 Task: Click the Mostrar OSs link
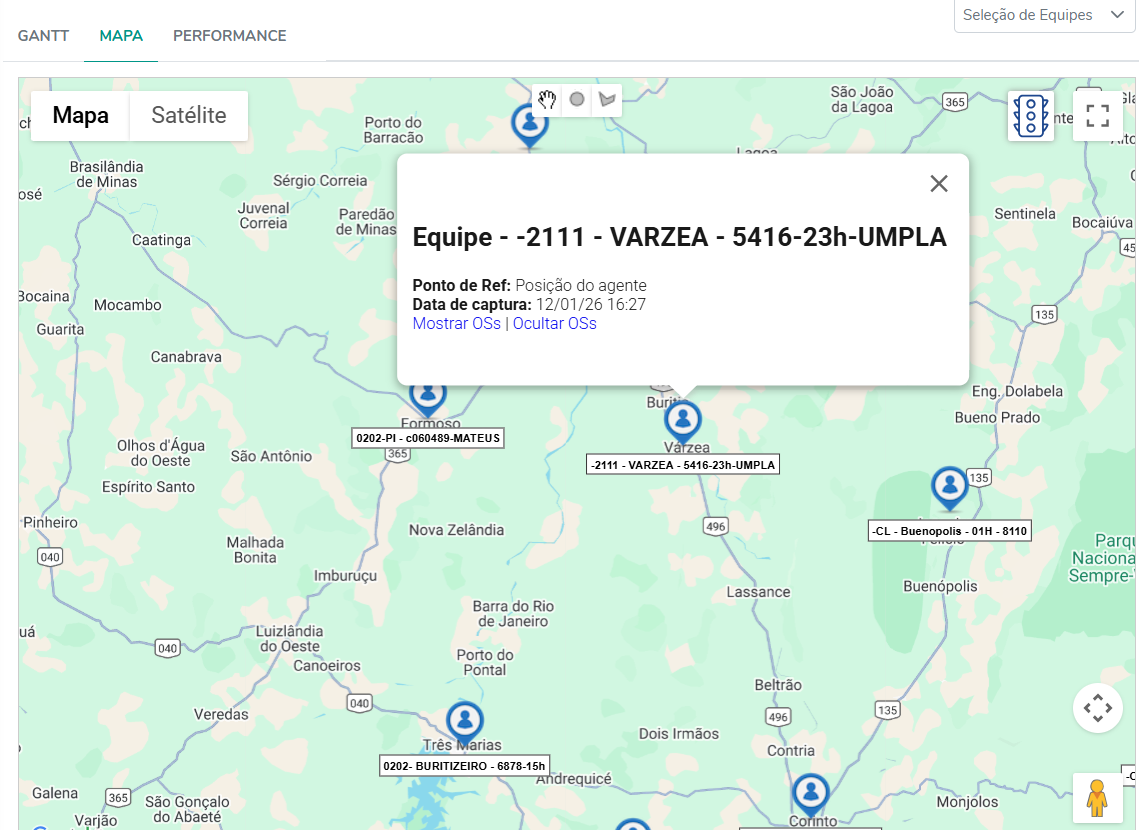(456, 324)
